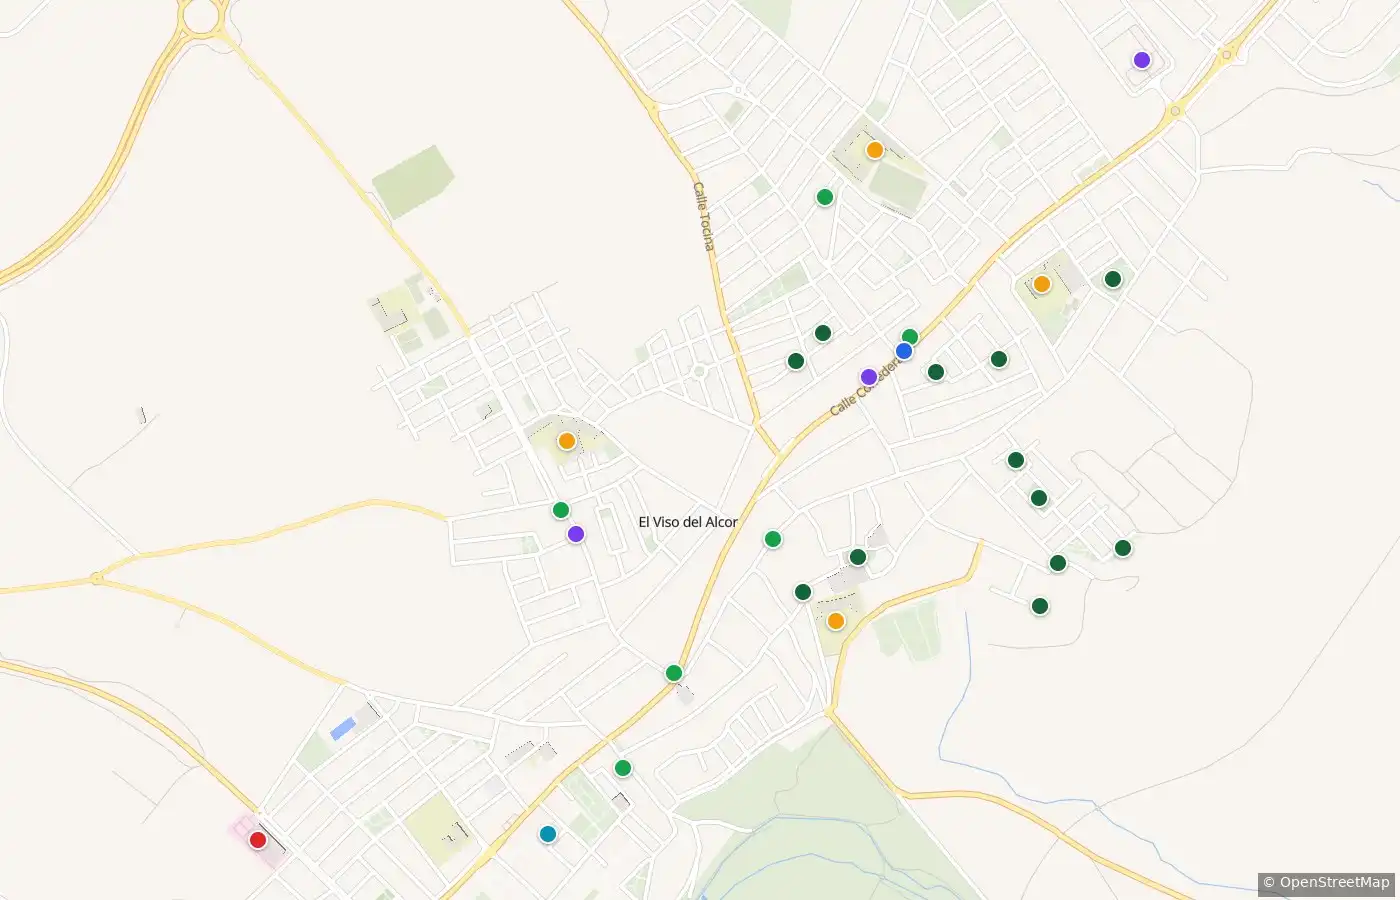
Task: Select the northernmost orange marker
Action: click(875, 150)
